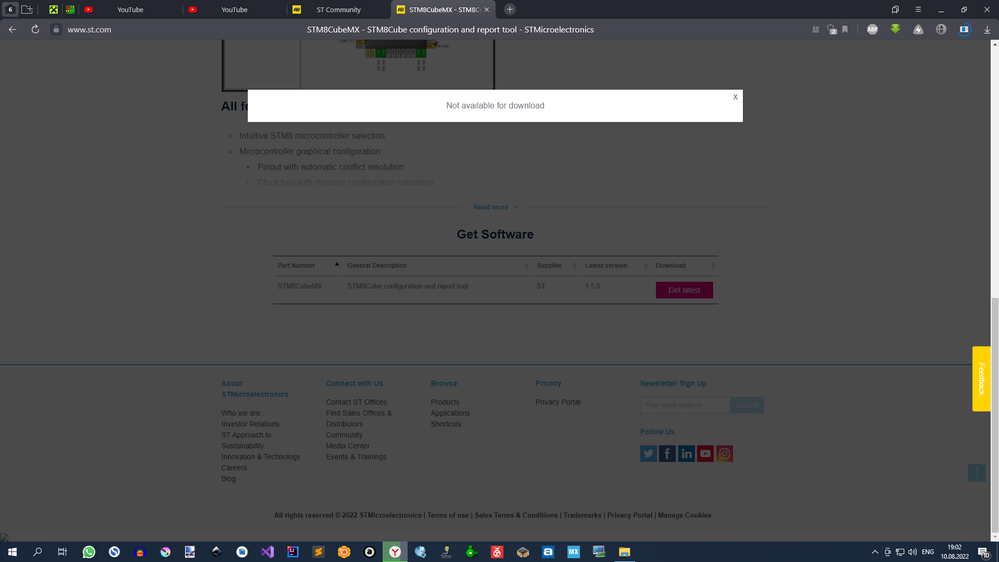Open the Terms of use footer link
The height and width of the screenshot is (562, 999).
[448, 515]
